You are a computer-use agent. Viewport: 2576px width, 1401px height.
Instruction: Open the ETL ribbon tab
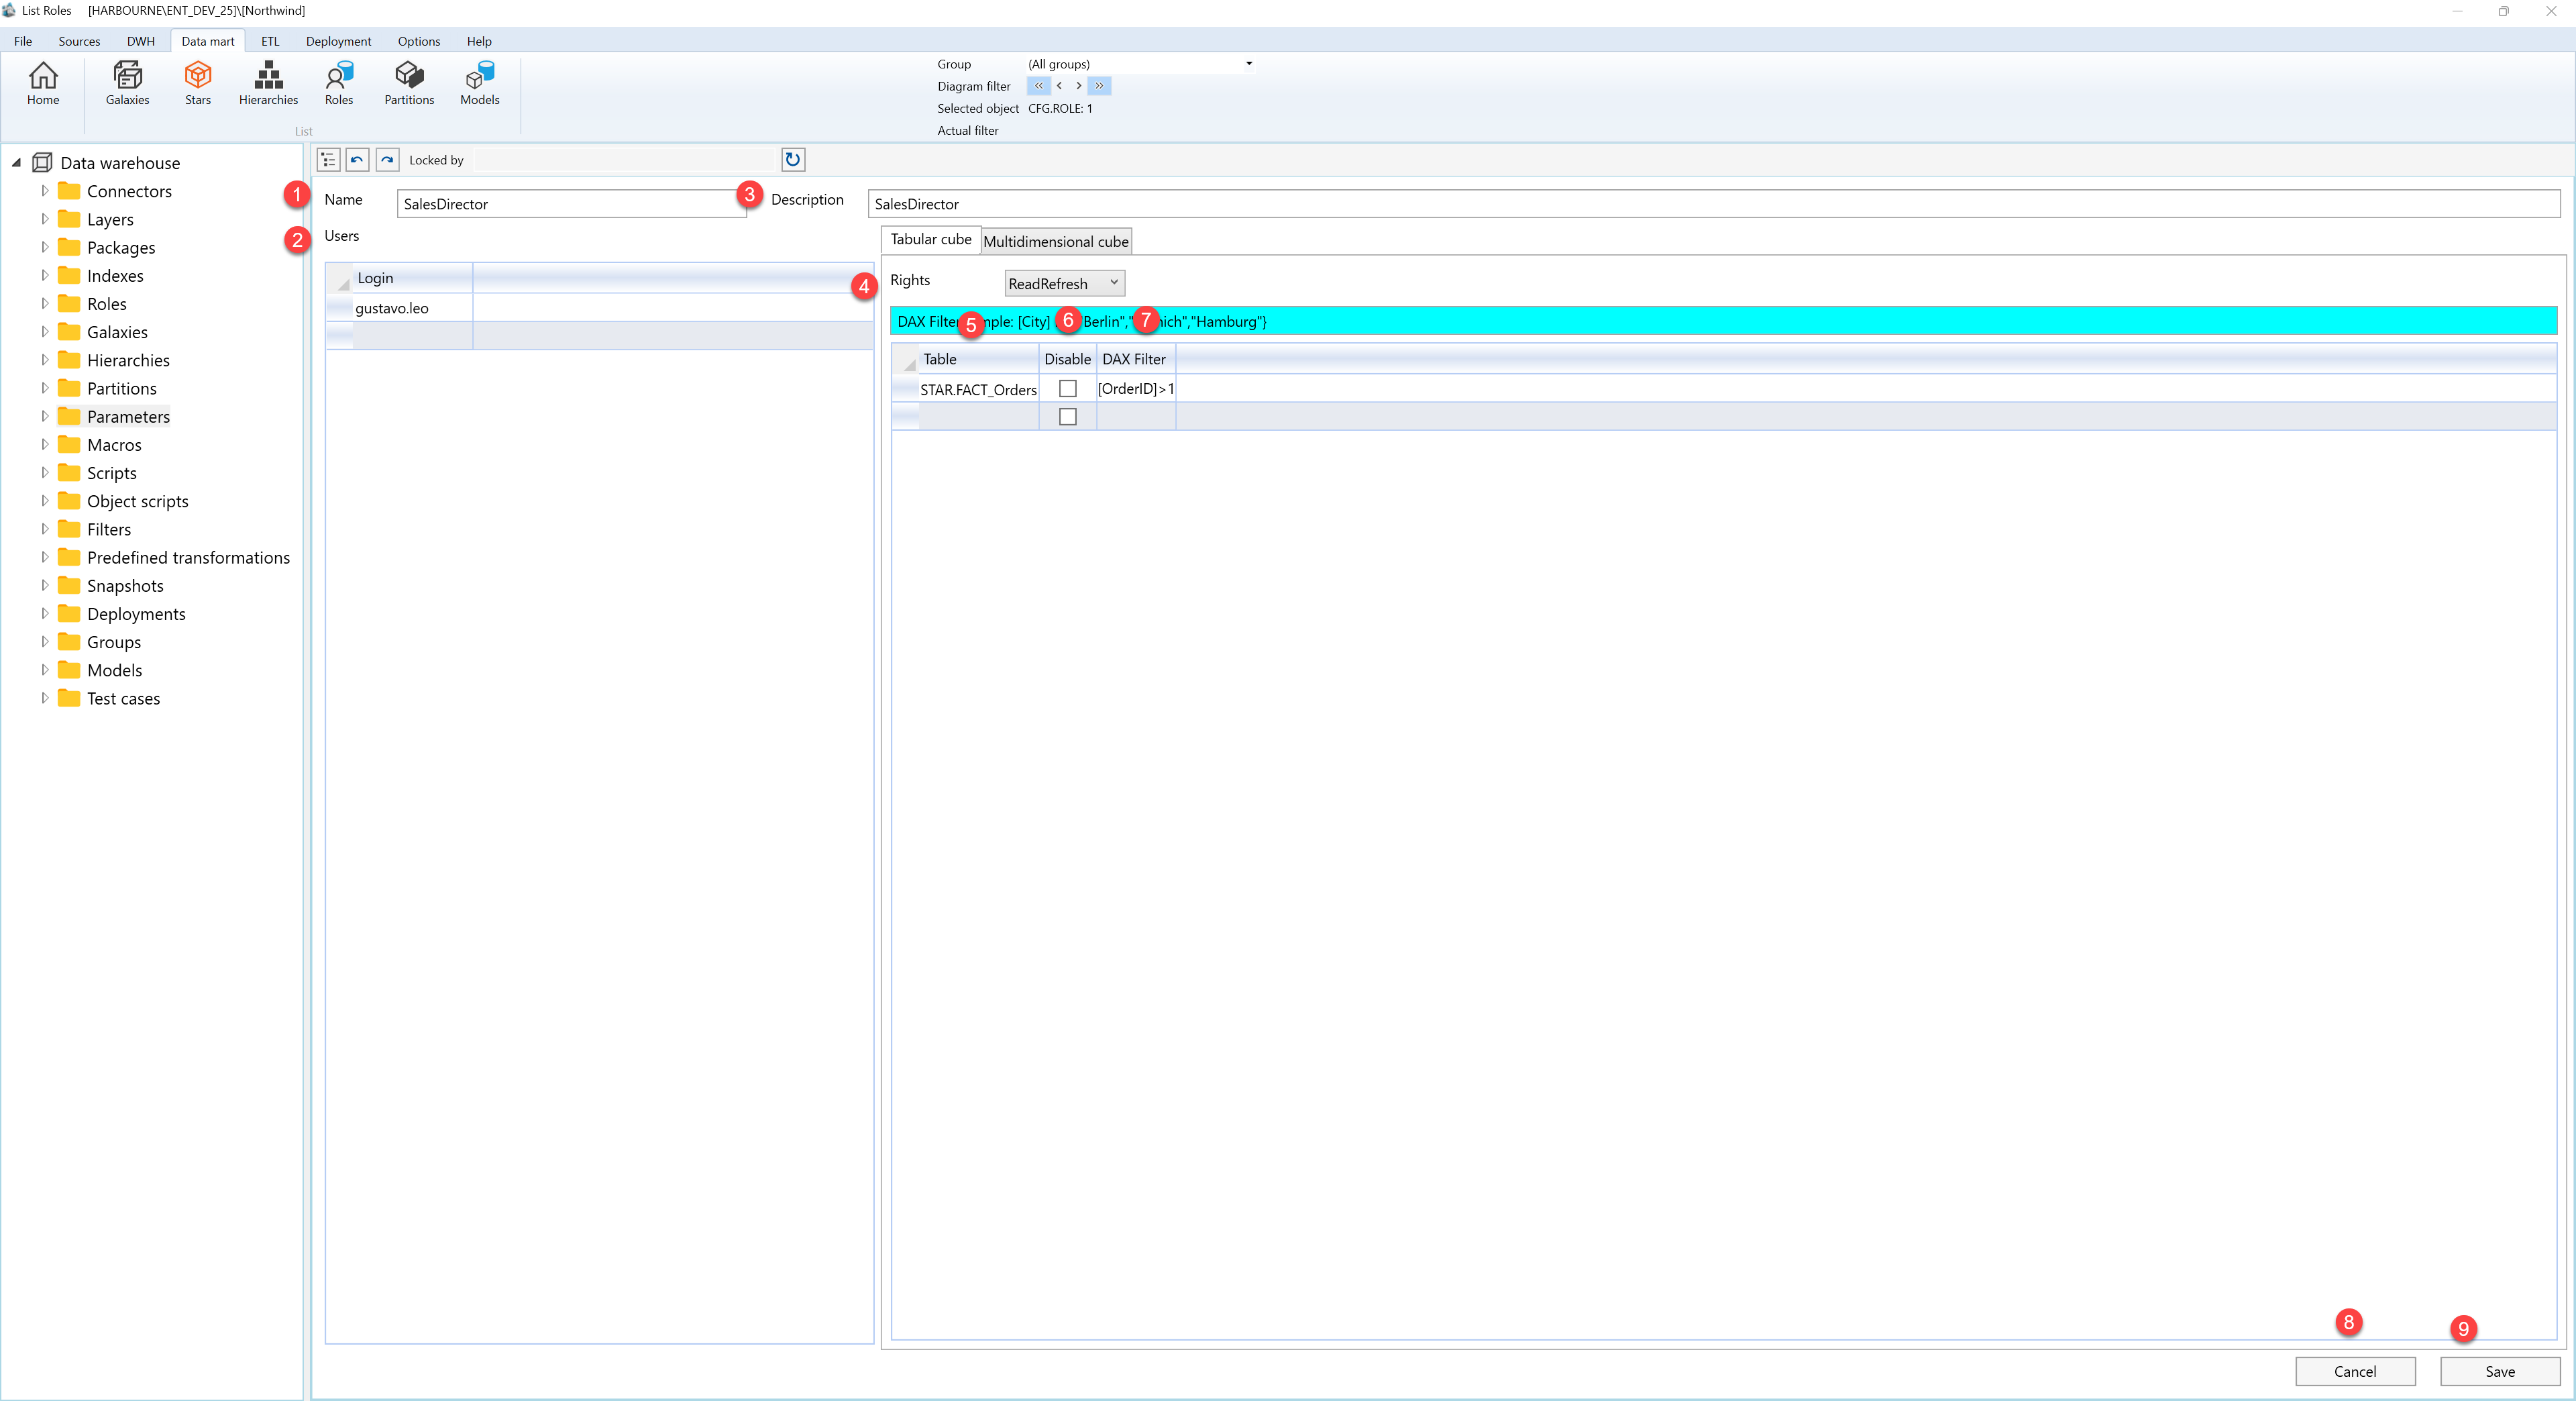click(x=270, y=41)
